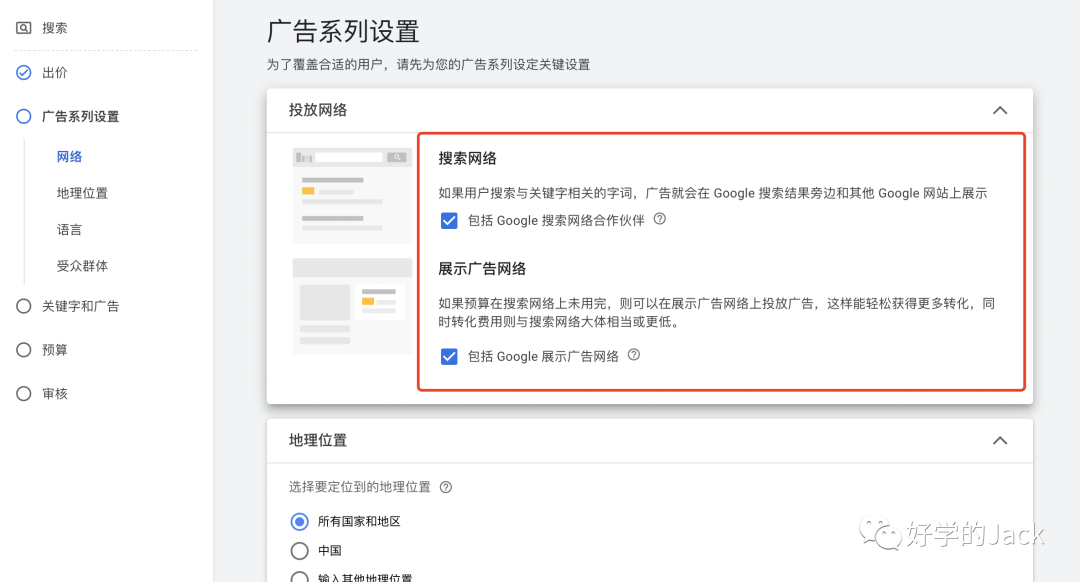Click the completed checkmark icon beside 出价
Viewport: 1080px width, 582px height.
tap(23, 72)
